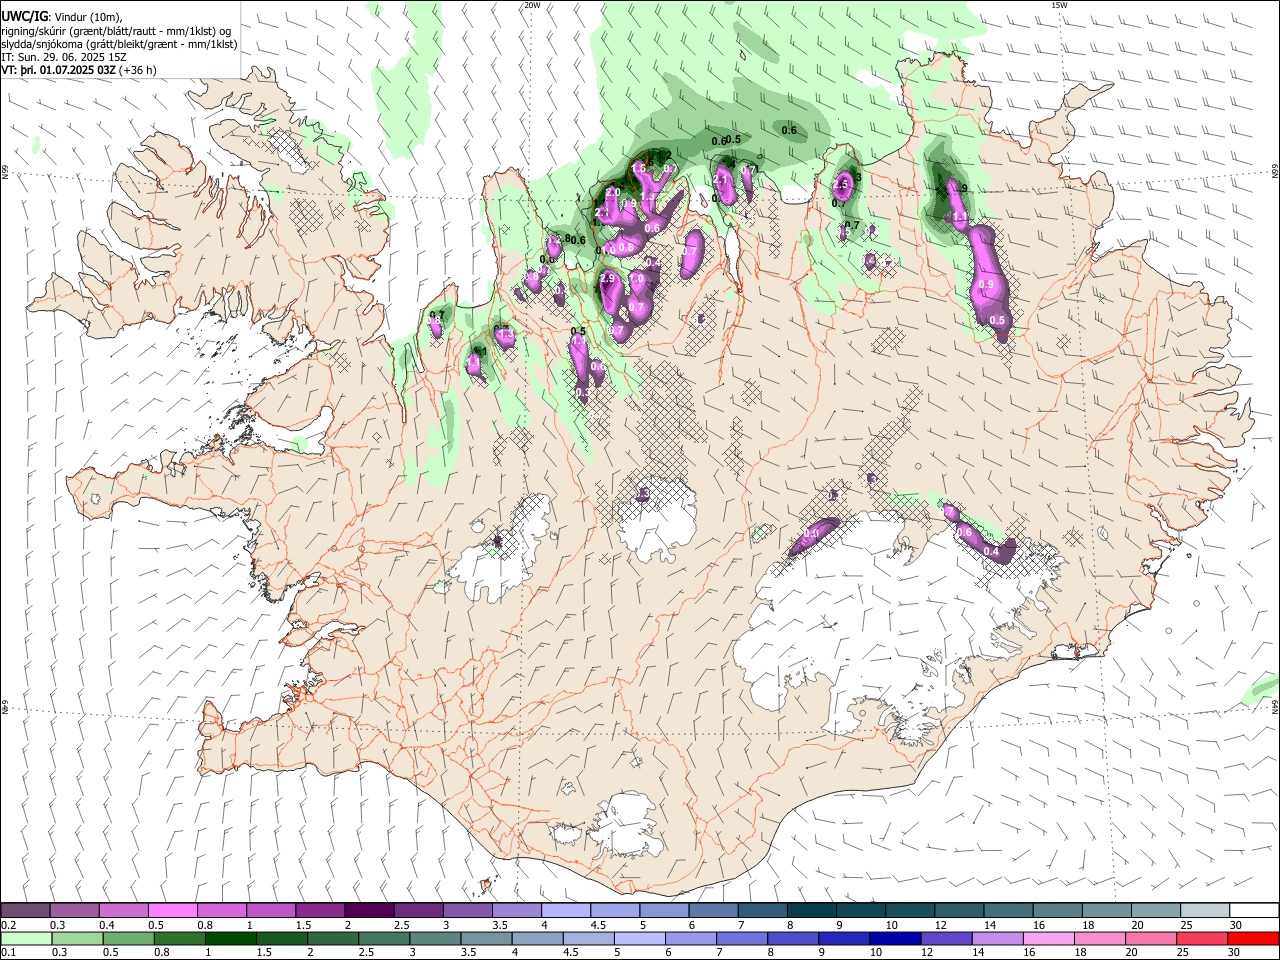Screen dimensions: 1280x960
Task: Pick the light periwinkle 5 swatch, bottom legend row
Action: (639, 938)
